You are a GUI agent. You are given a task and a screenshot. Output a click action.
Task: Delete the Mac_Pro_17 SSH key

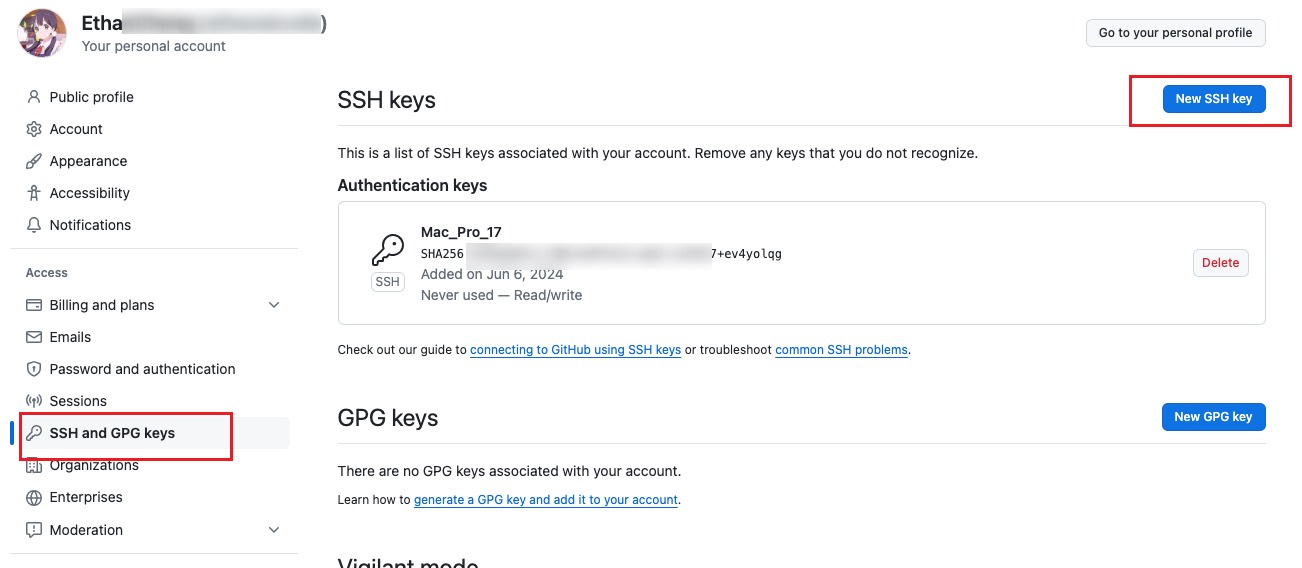tap(1220, 263)
